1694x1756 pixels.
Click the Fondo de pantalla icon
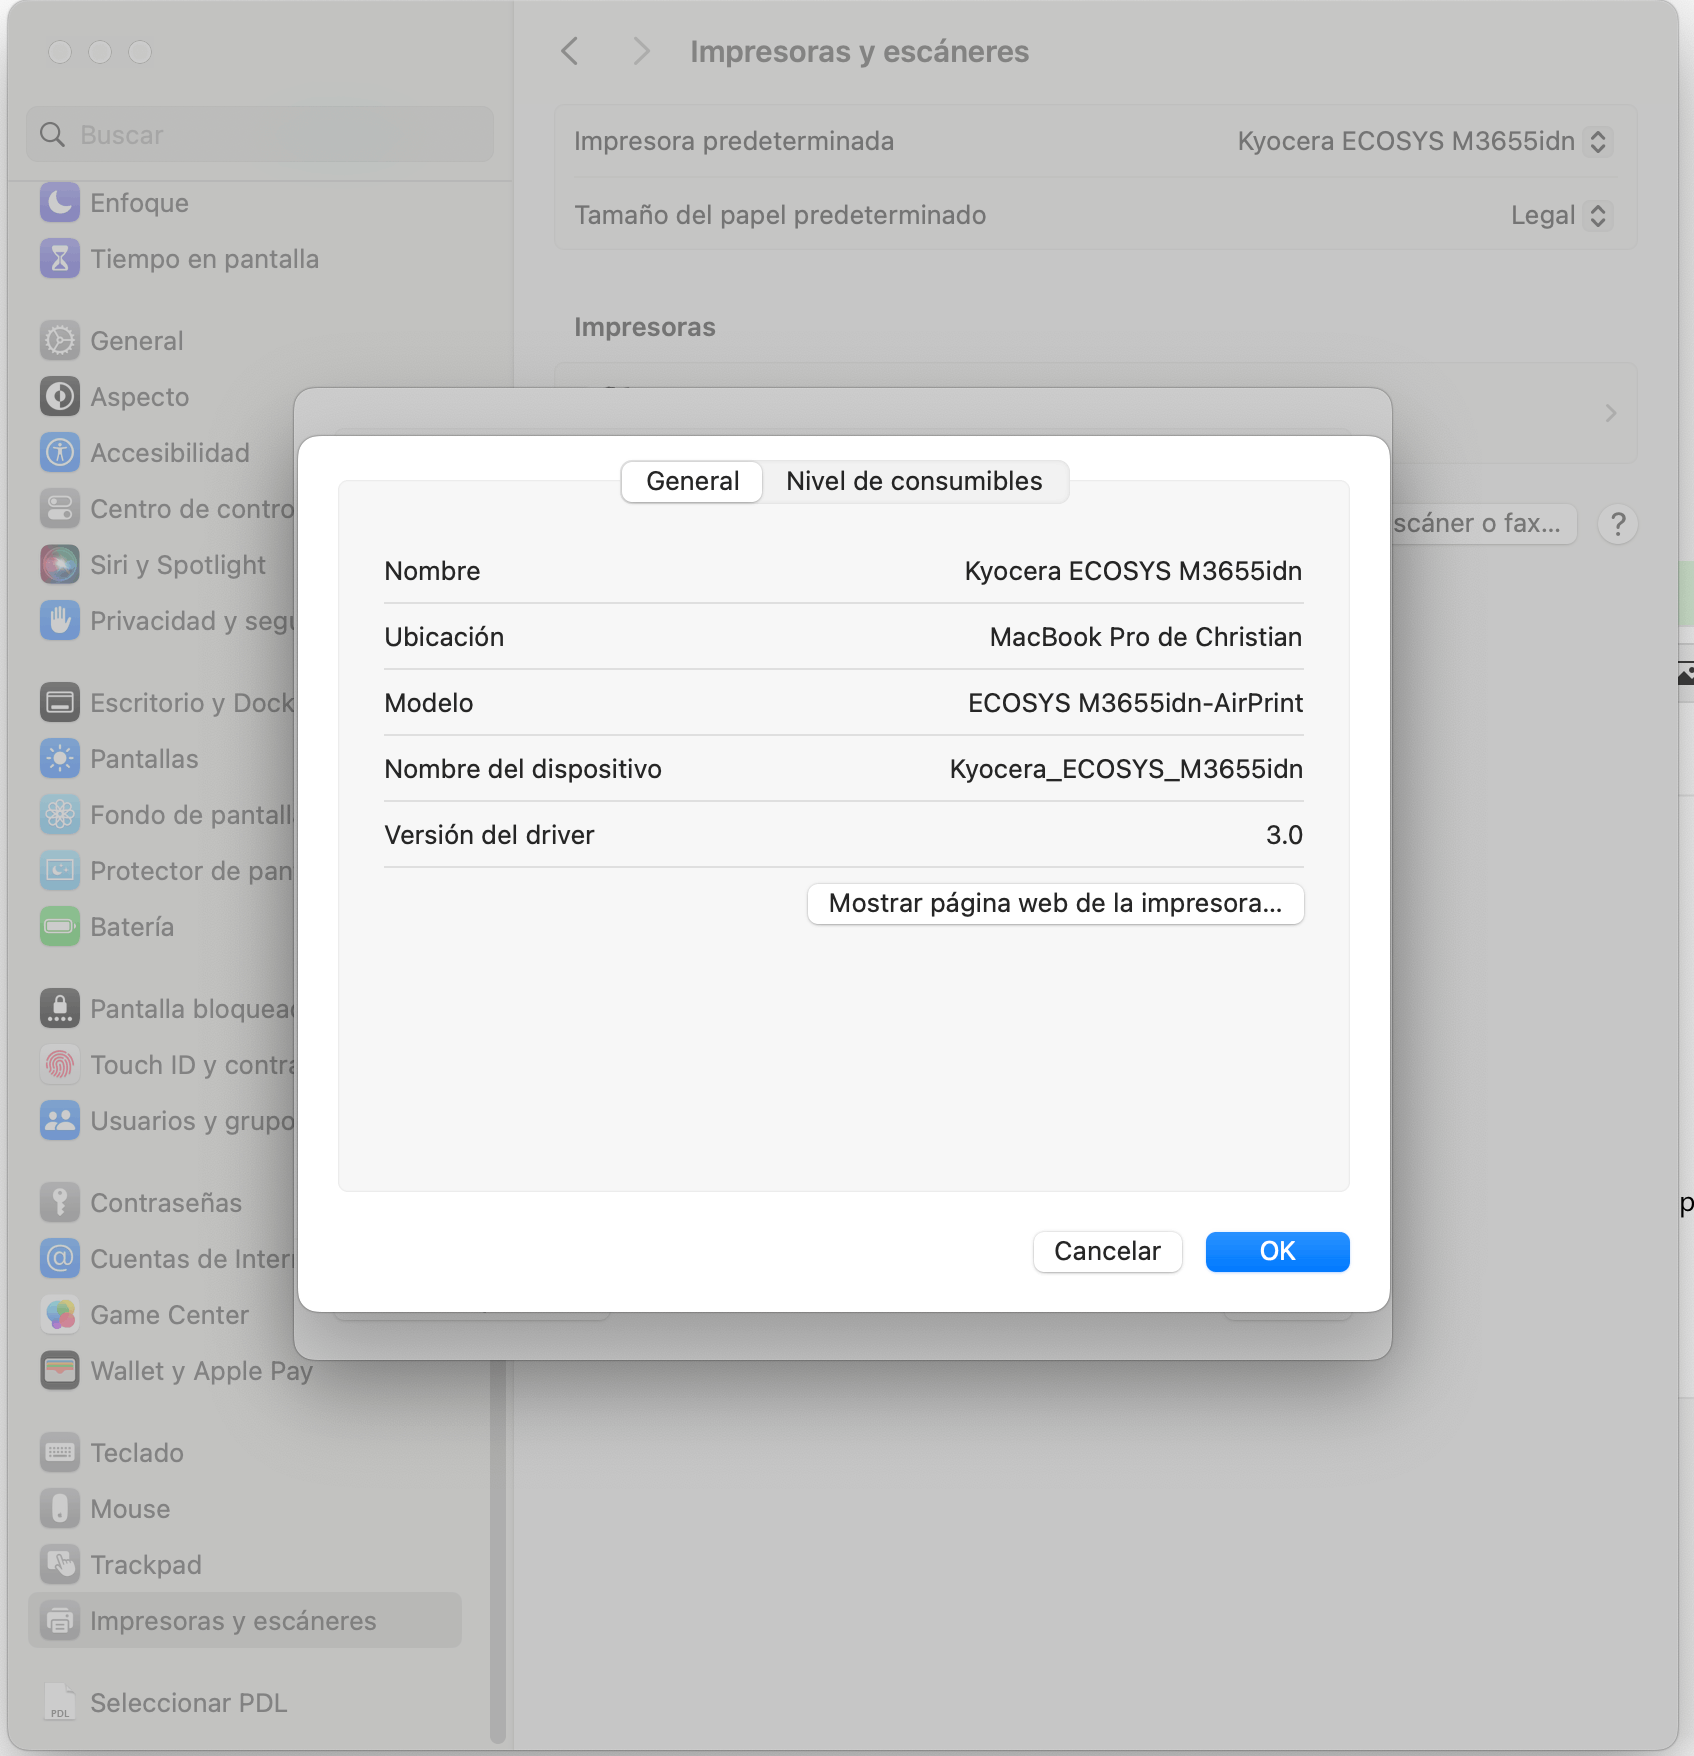point(60,815)
